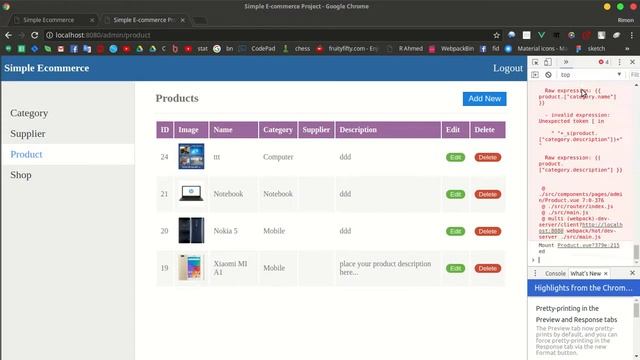Viewport: 640px width, 360px height.
Task: Toggle DevTools device toolbar icon
Action: click(548, 62)
